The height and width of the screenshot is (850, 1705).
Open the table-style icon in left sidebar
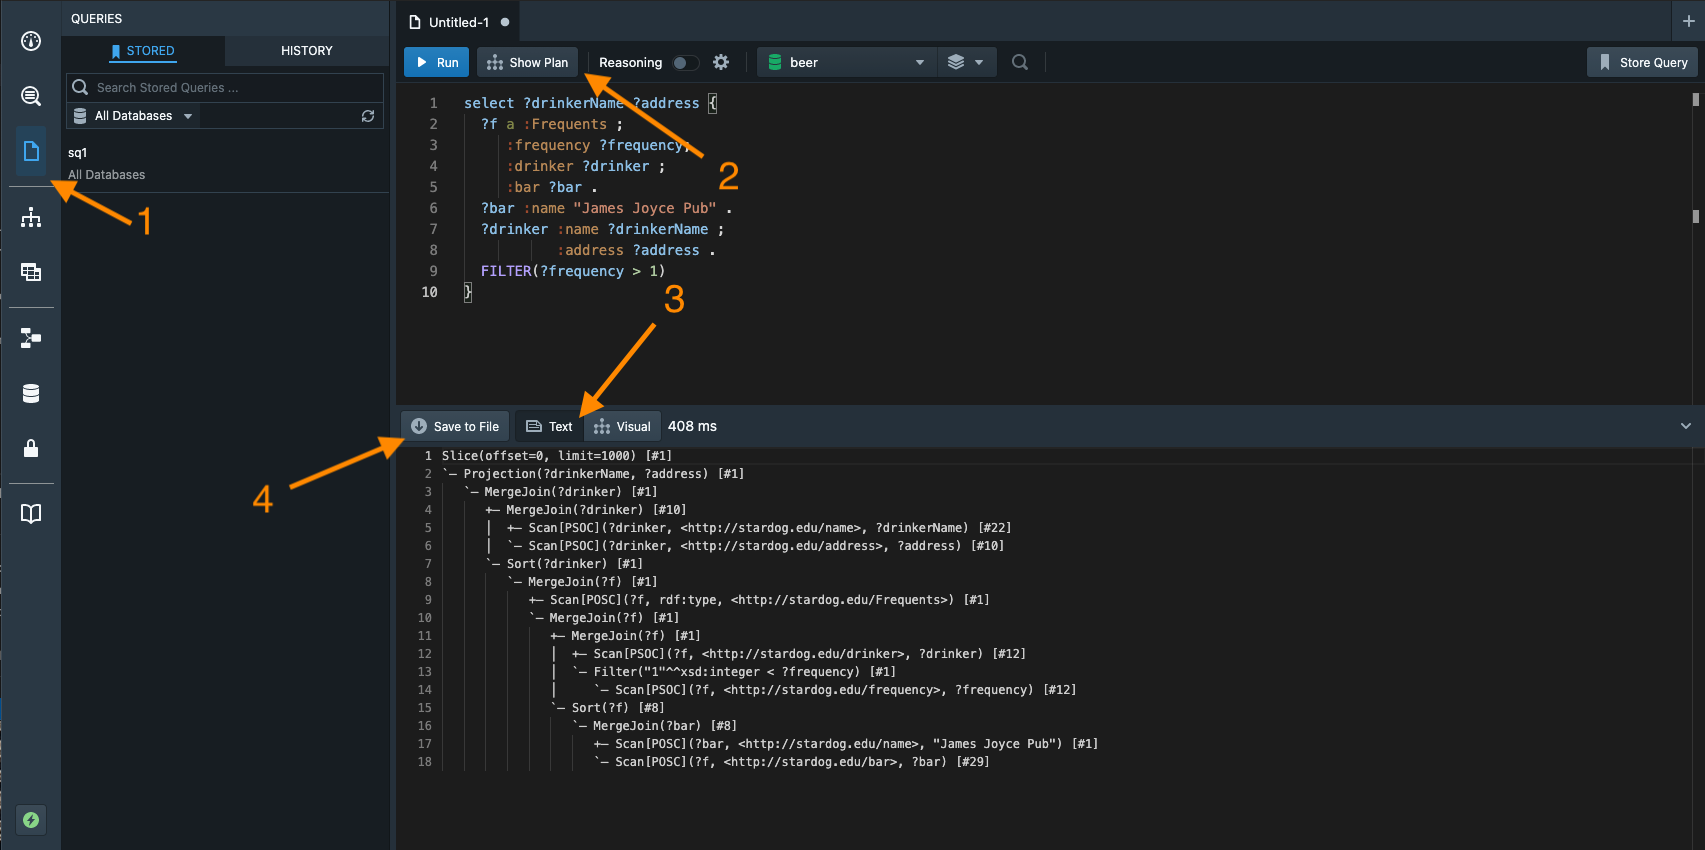click(31, 272)
